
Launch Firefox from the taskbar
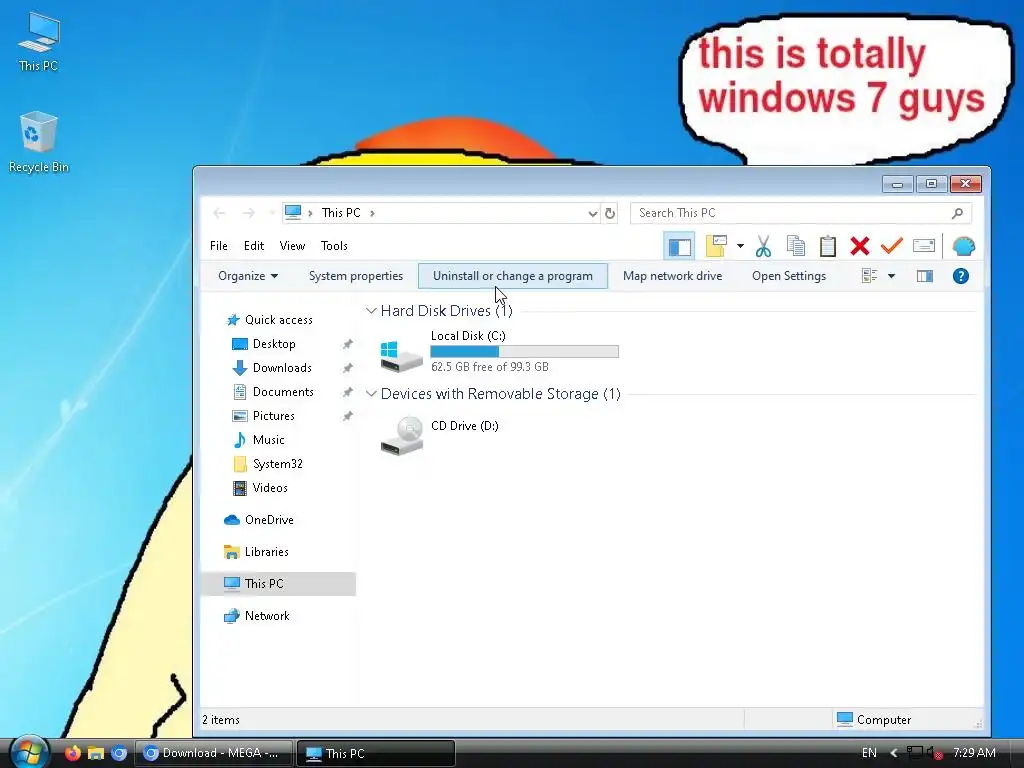[x=72, y=753]
